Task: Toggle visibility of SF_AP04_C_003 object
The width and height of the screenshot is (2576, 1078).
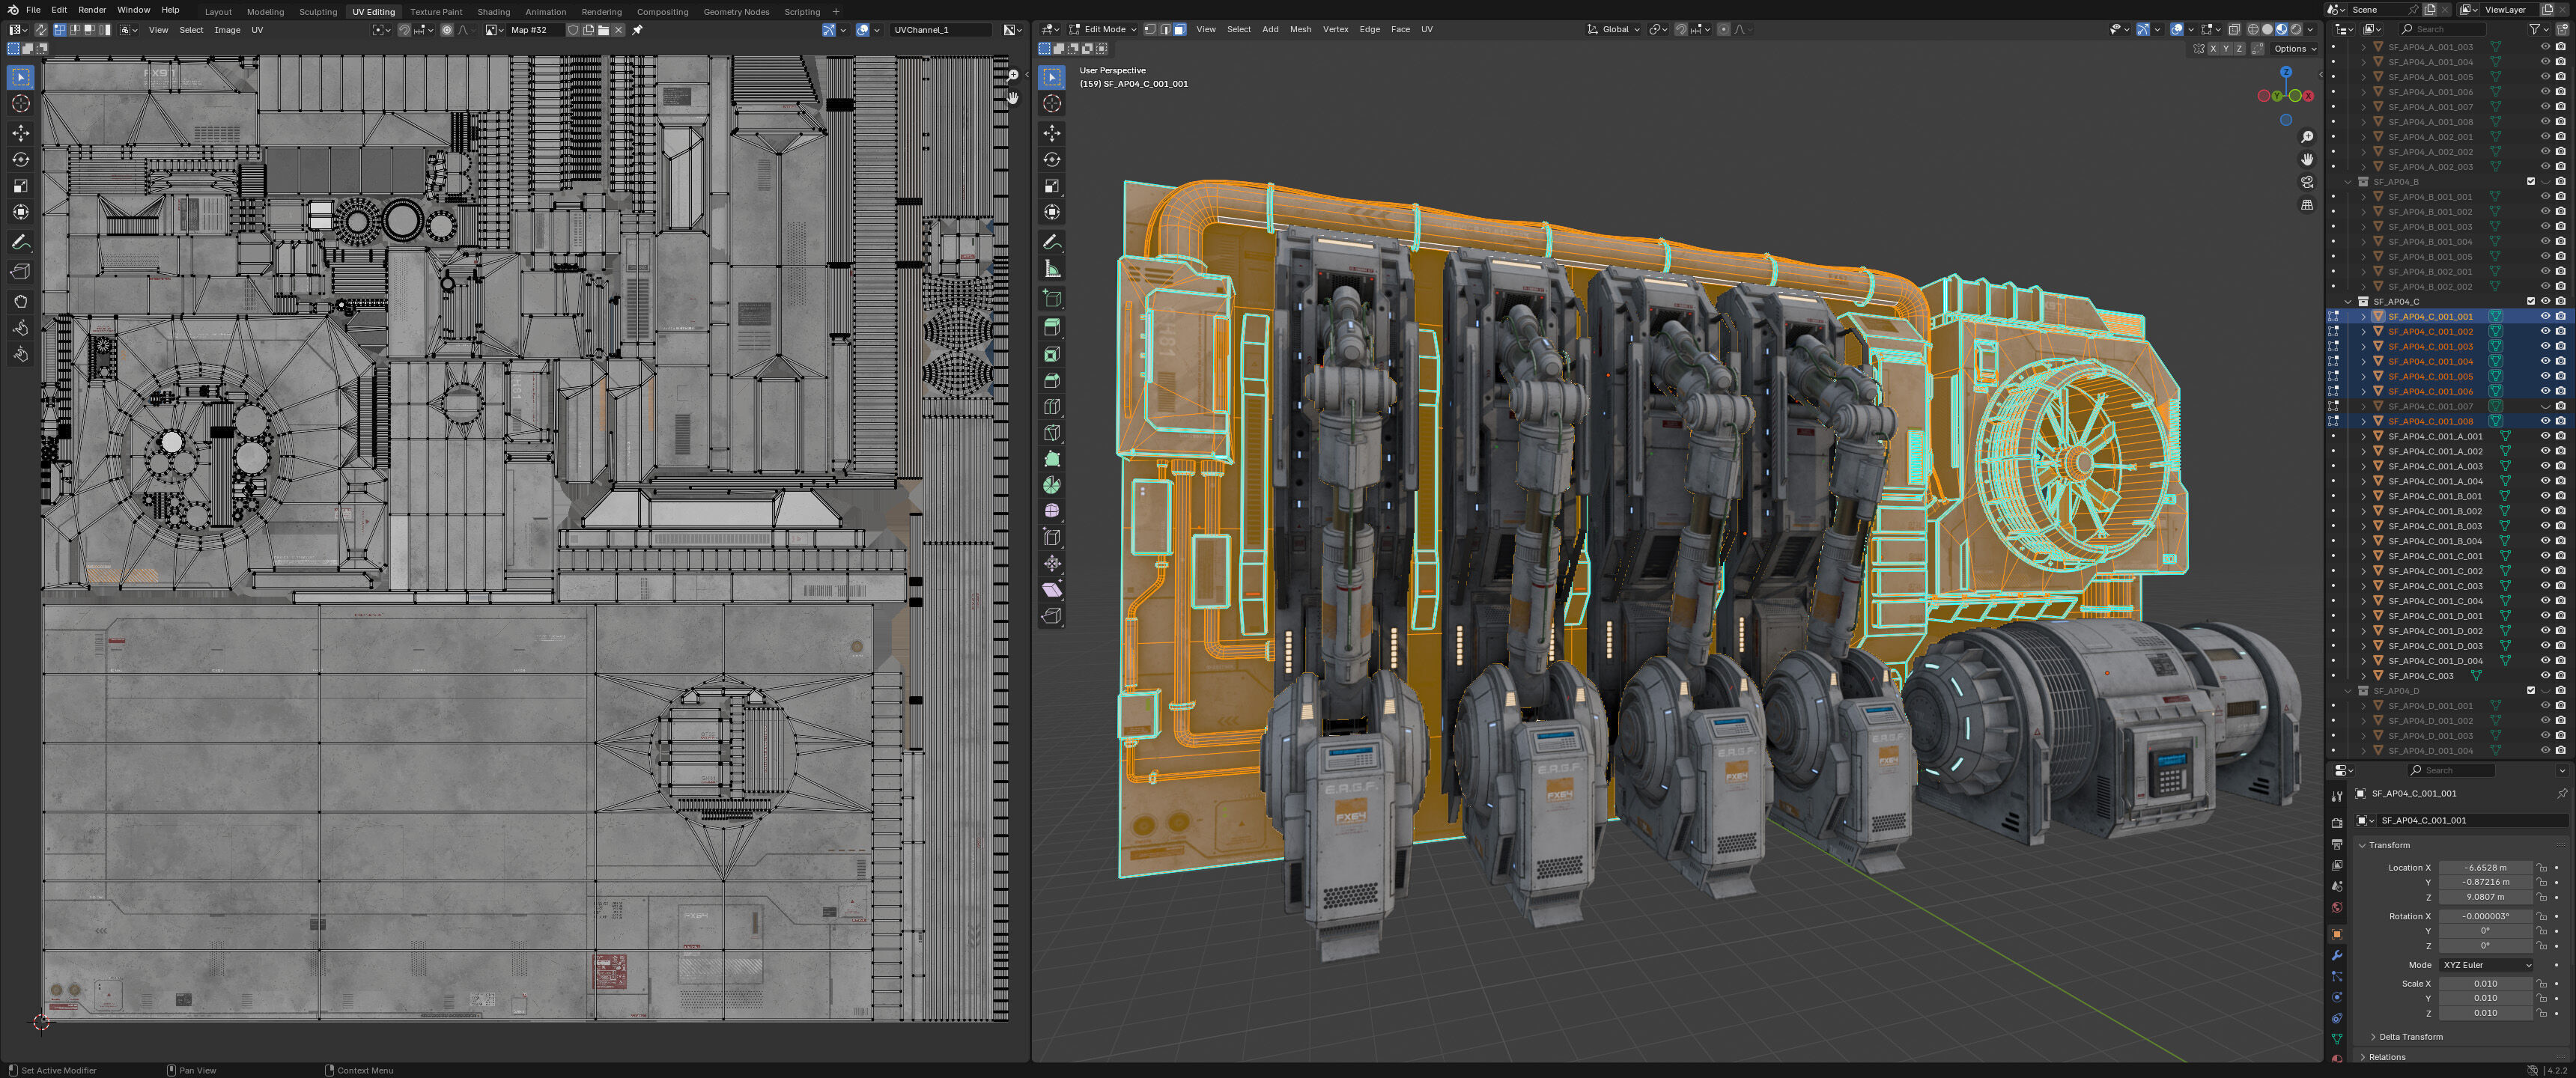Action: pos(2545,676)
